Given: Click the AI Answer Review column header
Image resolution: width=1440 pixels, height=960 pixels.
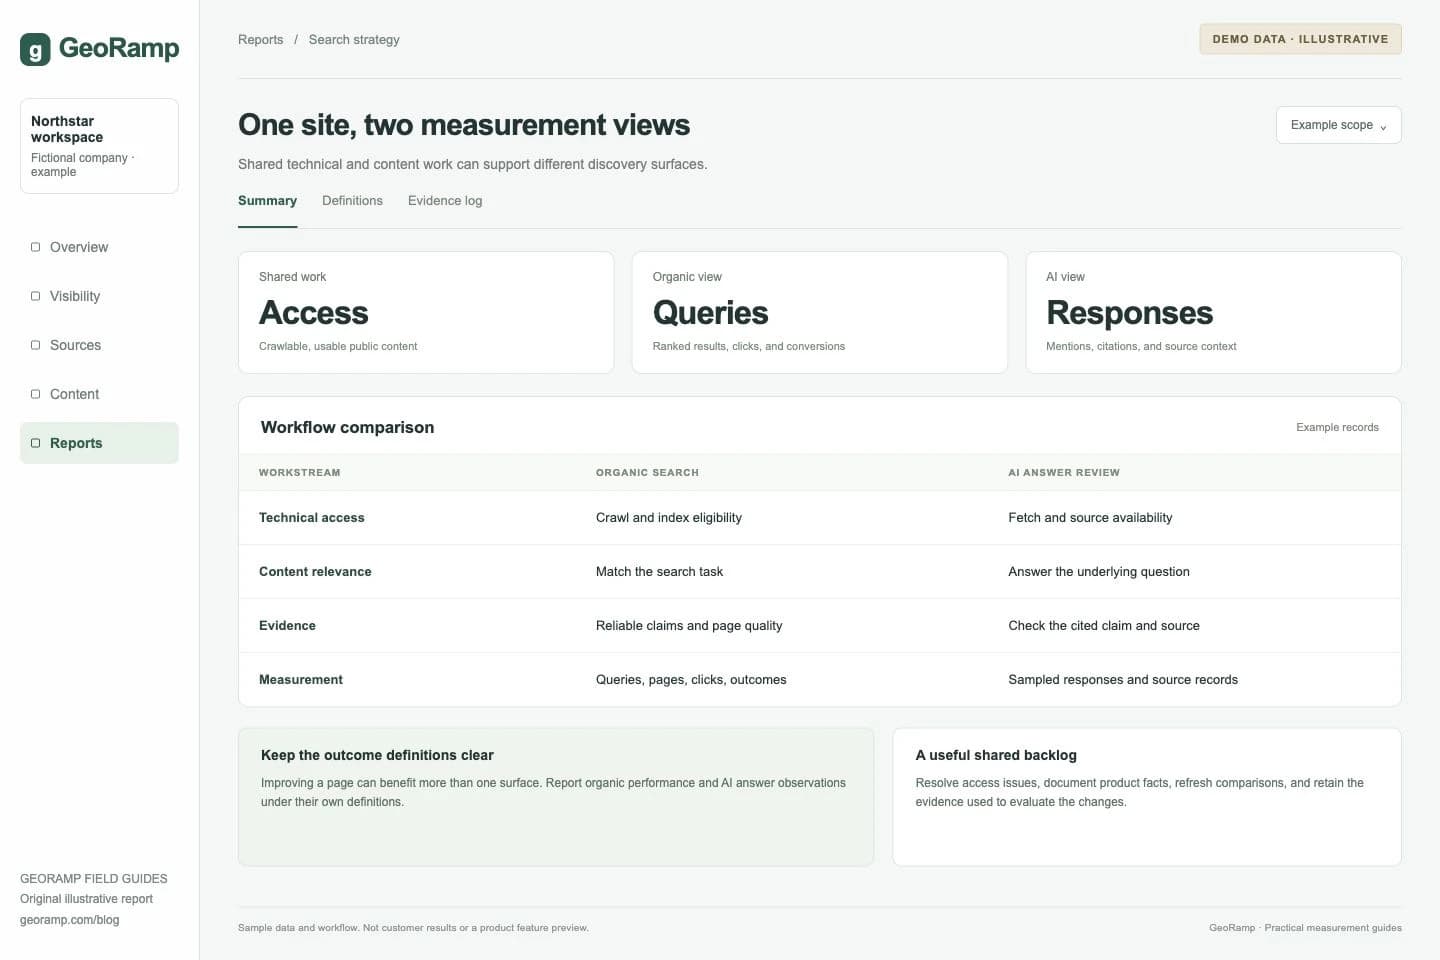Looking at the screenshot, I should 1064,473.
